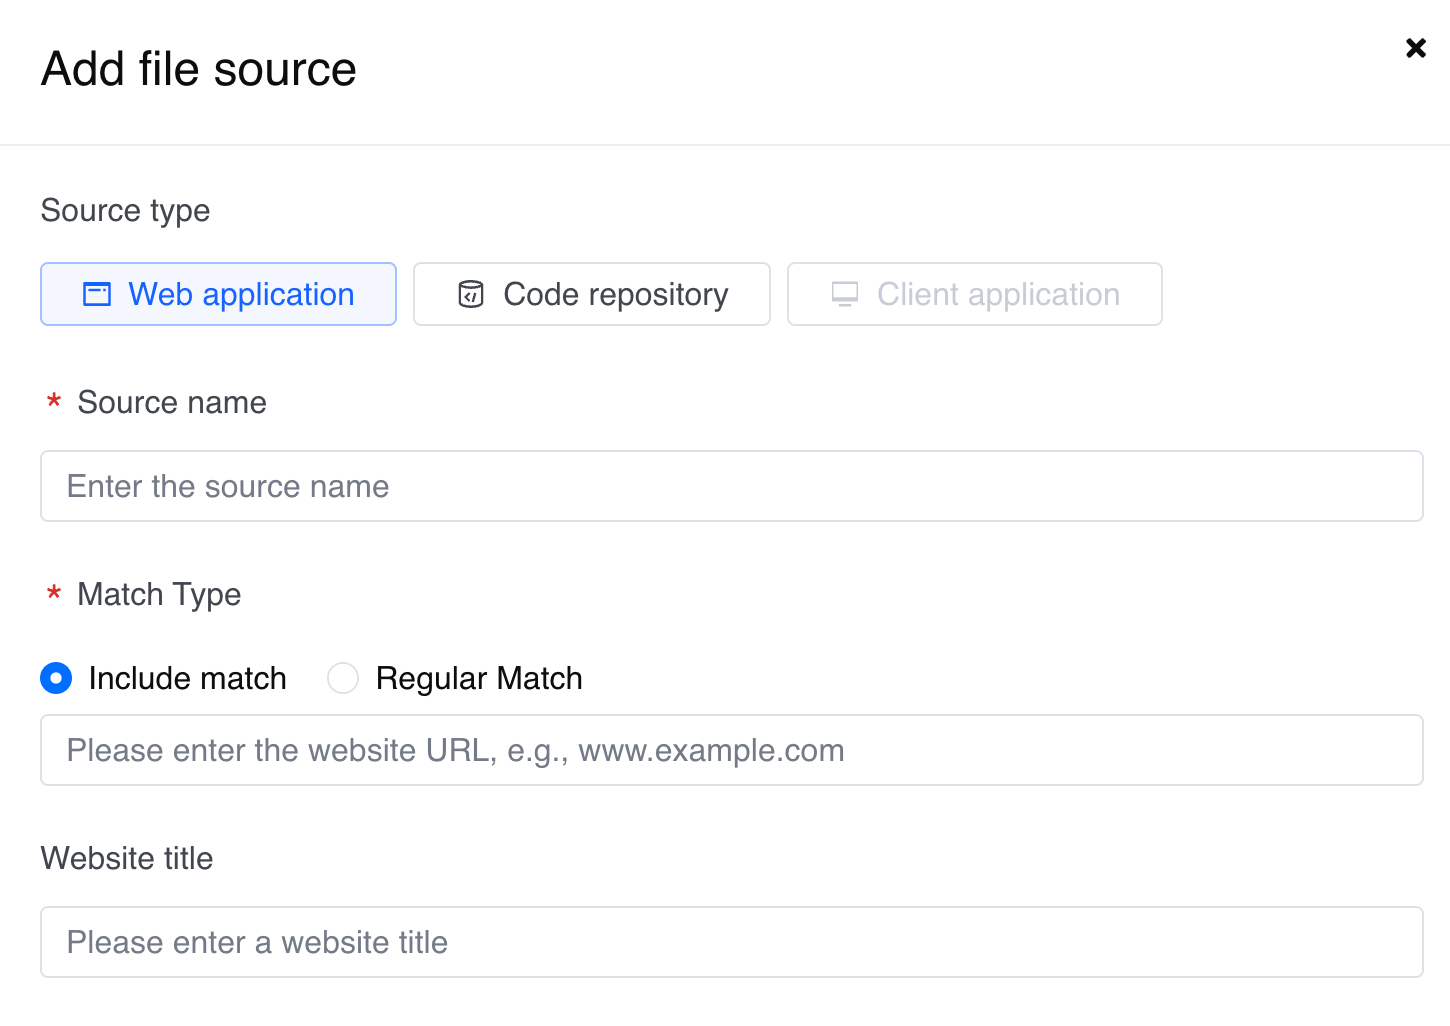Click the browser window icon on Web application
Screen dimensions: 1450x1026
pos(97,294)
